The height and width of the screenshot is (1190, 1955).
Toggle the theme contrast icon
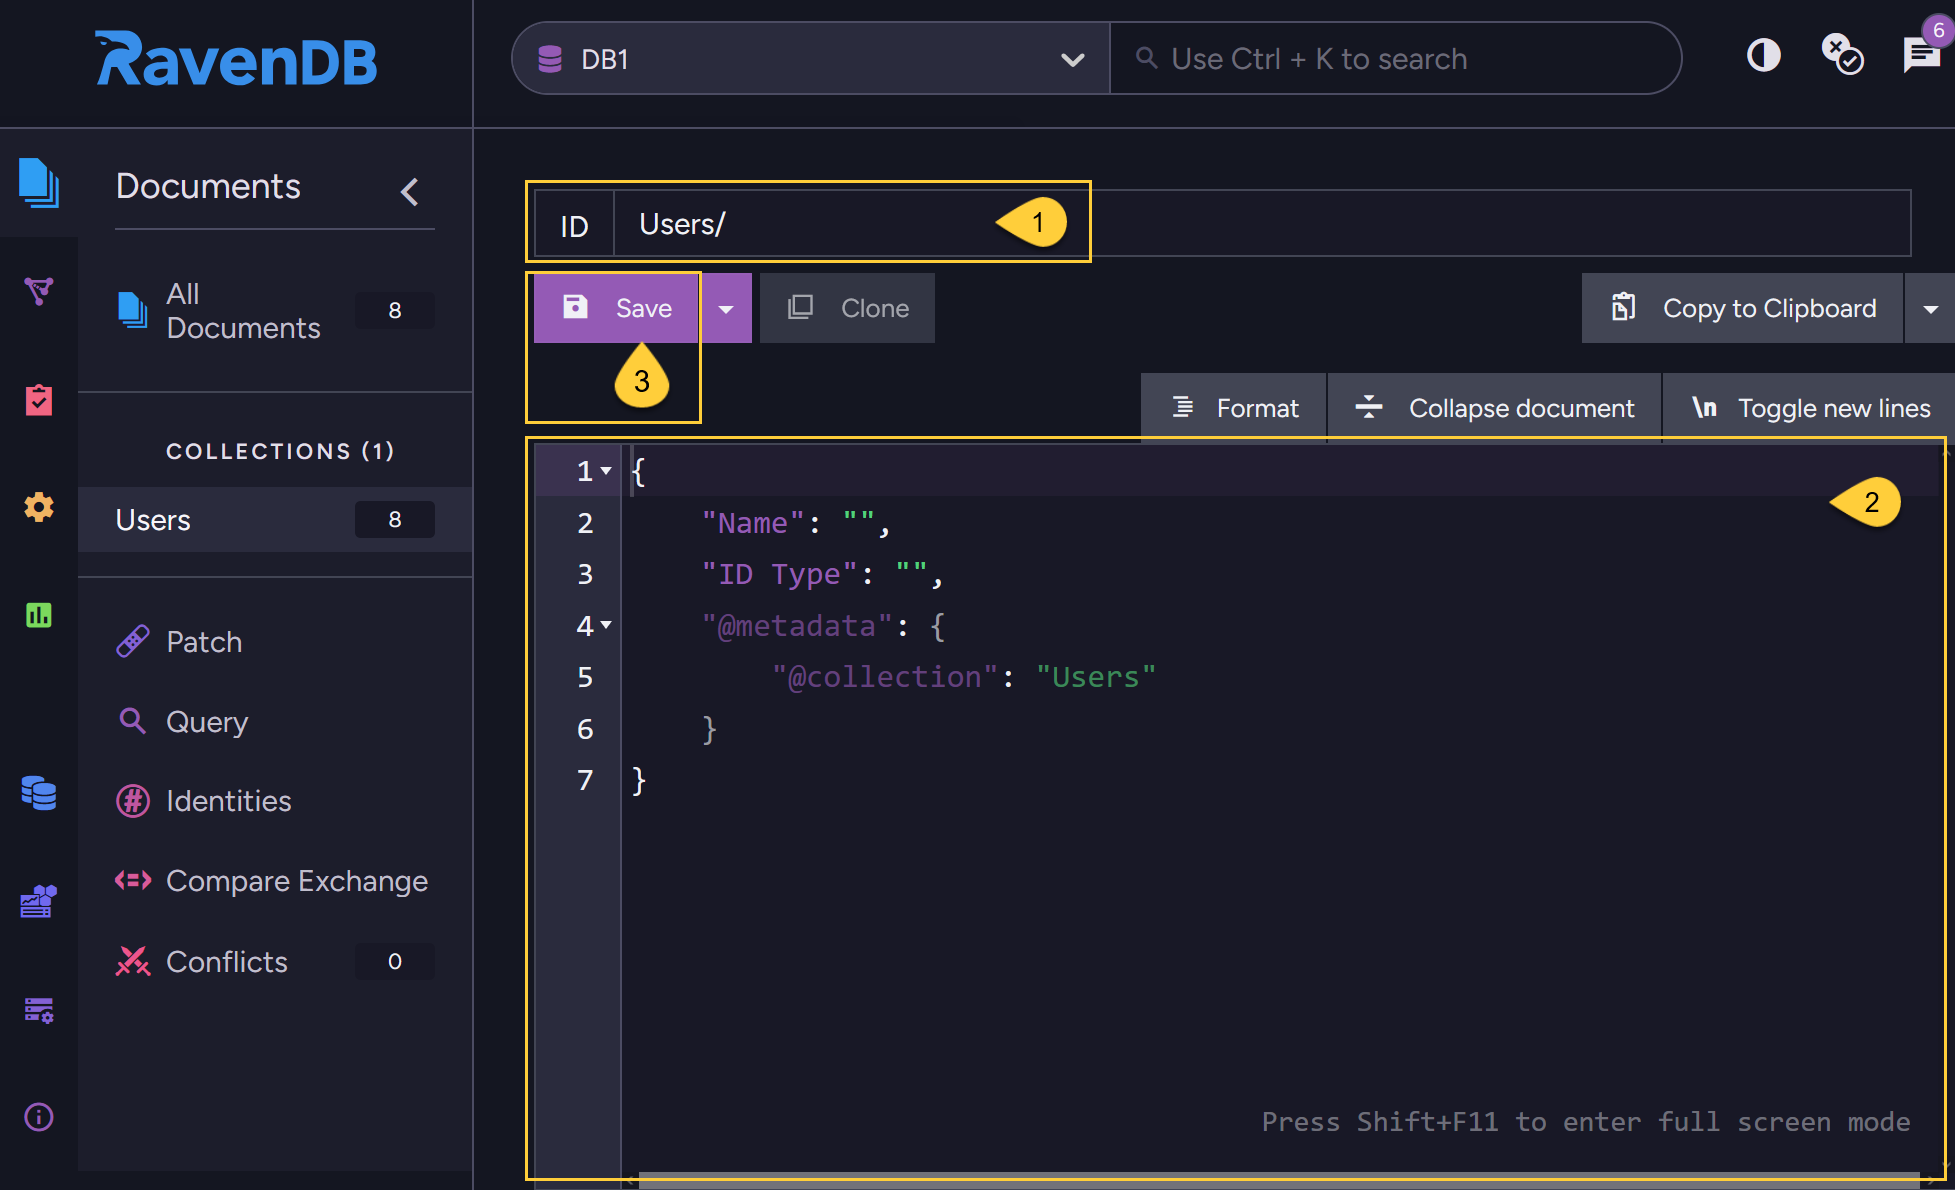pyautogui.click(x=1763, y=55)
